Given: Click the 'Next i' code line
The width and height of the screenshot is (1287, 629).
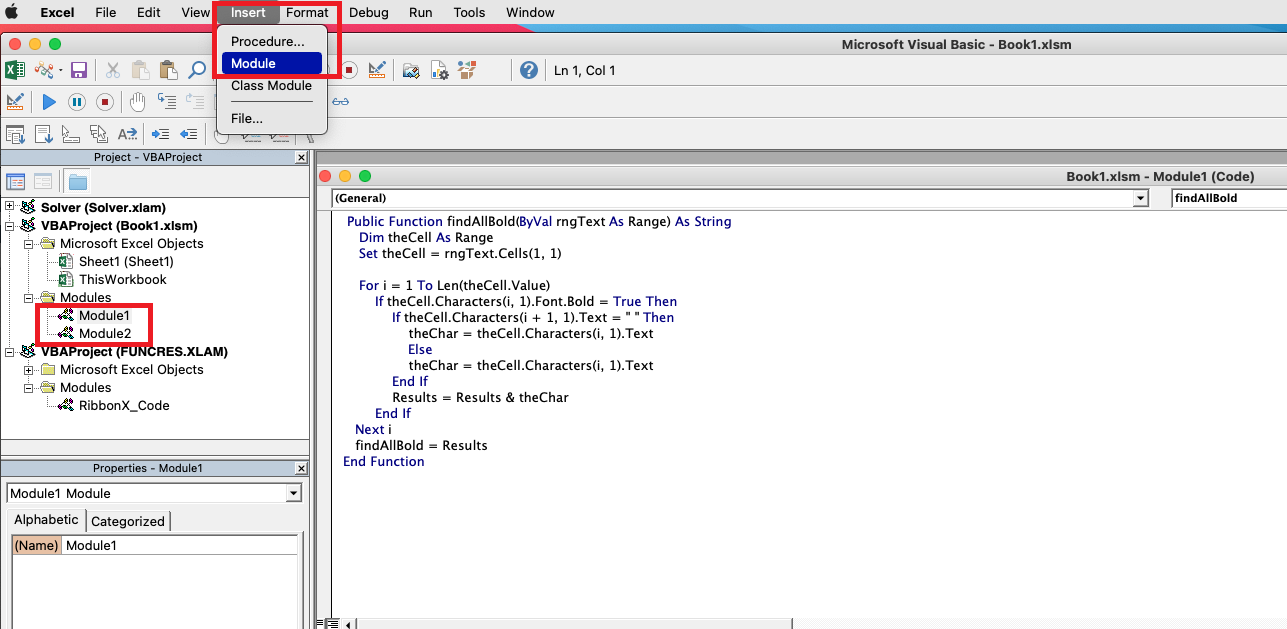Looking at the screenshot, I should click(373, 429).
